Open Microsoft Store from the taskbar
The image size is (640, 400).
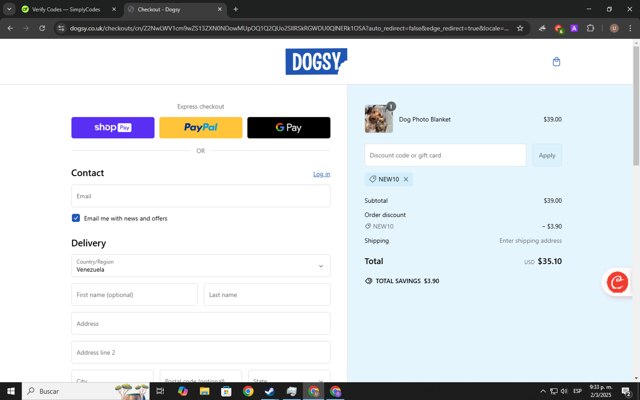(226, 391)
